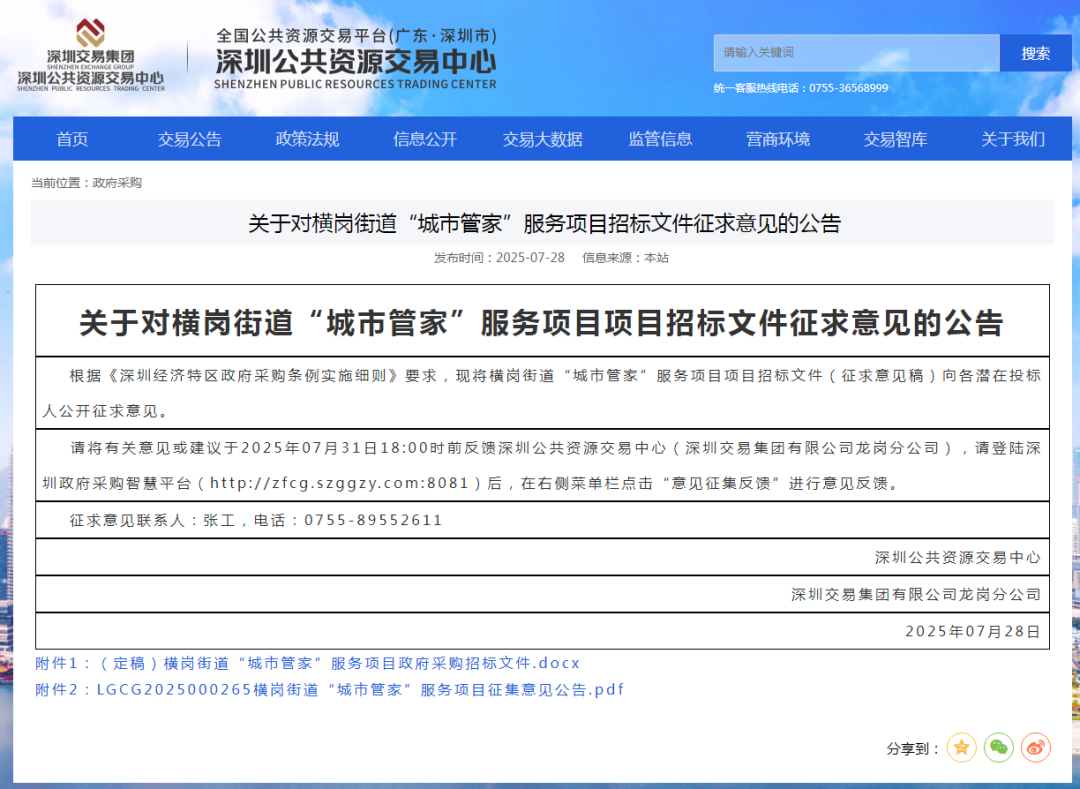Go to 政策法规 section

coord(307,139)
